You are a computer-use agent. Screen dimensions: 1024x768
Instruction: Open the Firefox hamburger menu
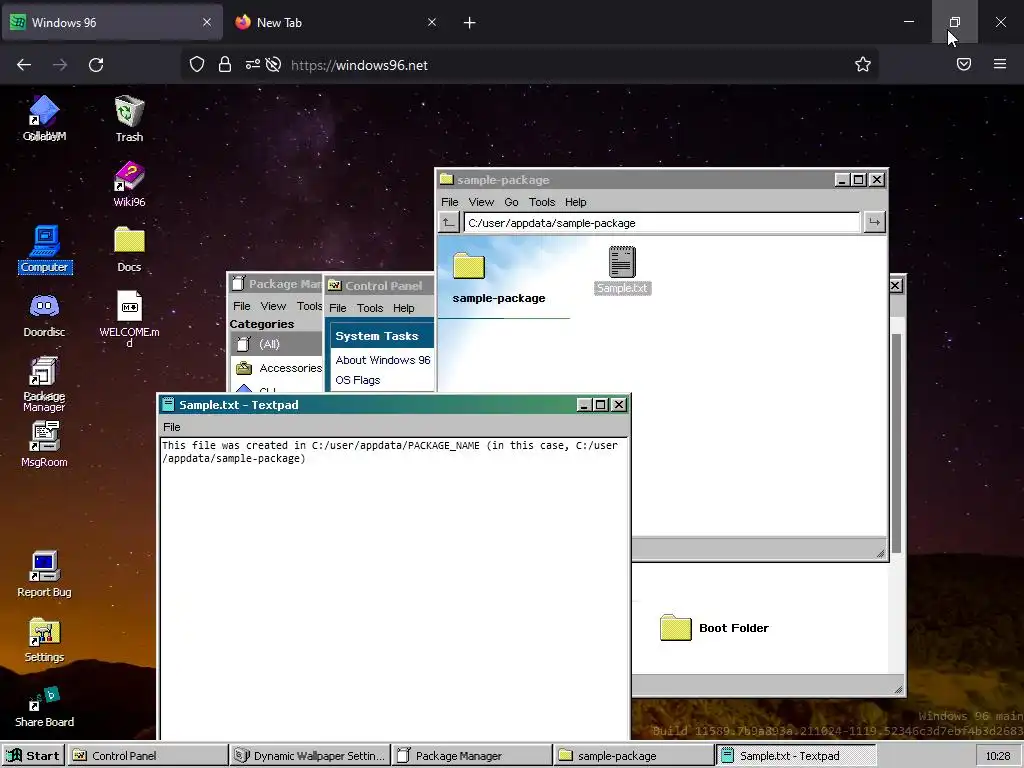coord(1000,64)
